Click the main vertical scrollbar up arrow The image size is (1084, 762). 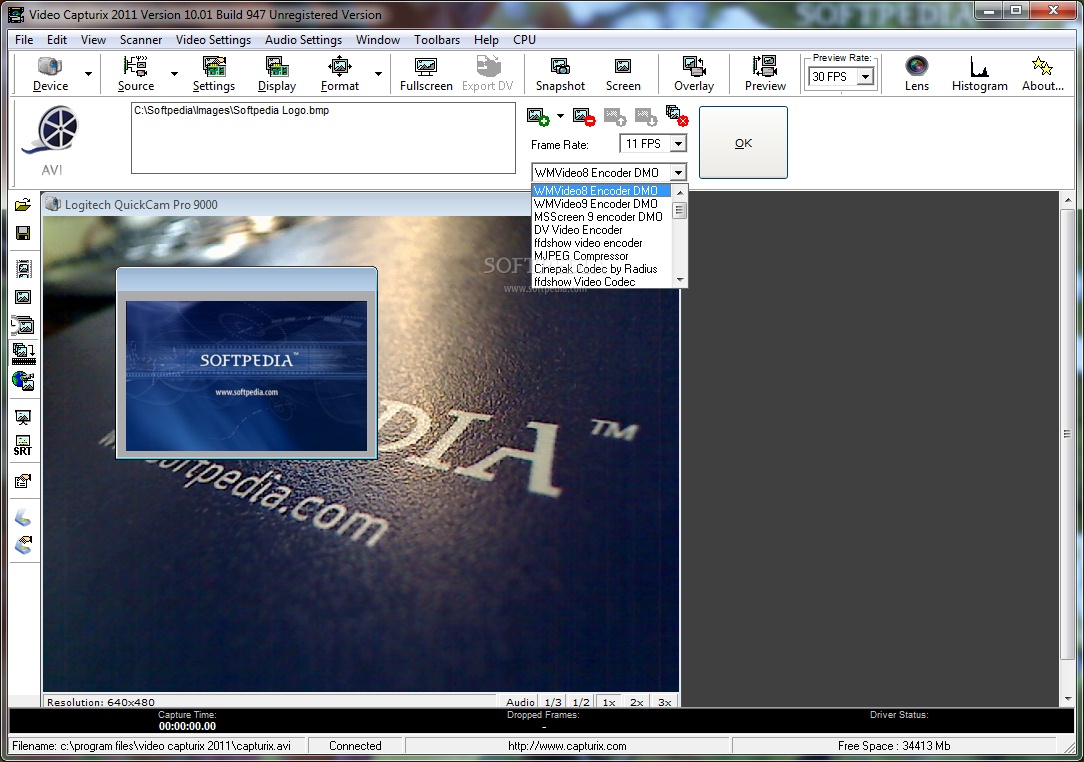(1067, 200)
